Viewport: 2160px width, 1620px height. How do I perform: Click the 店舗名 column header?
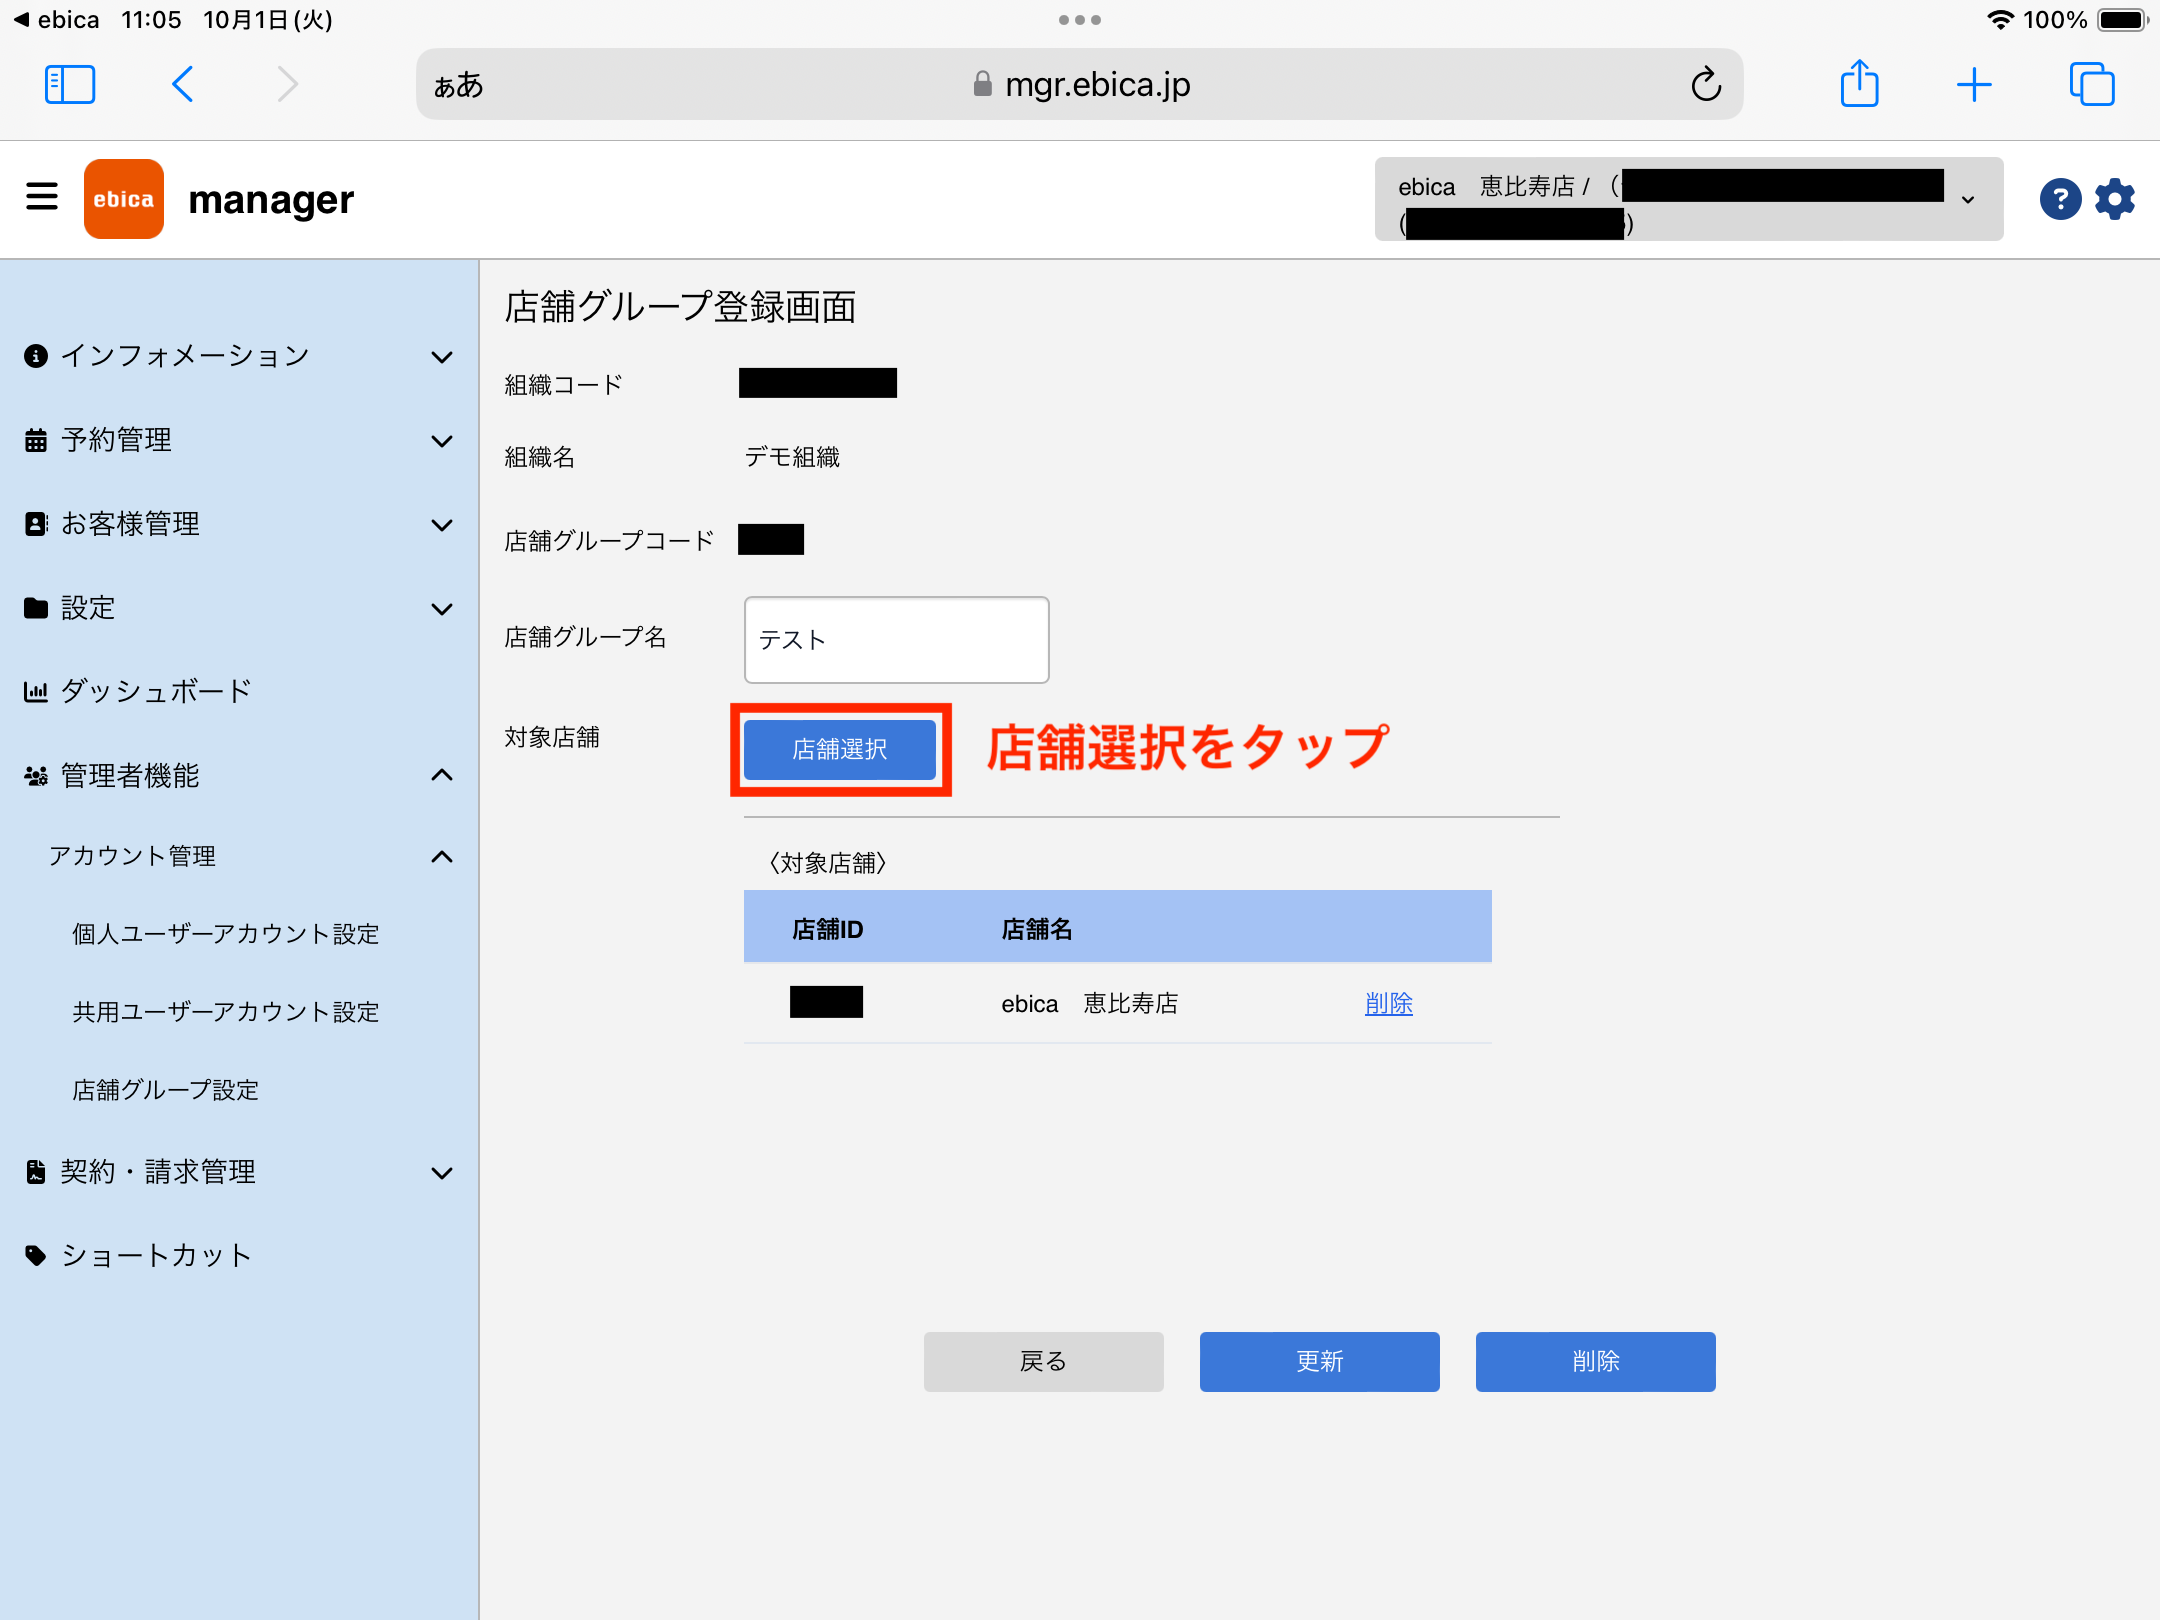click(x=1037, y=929)
